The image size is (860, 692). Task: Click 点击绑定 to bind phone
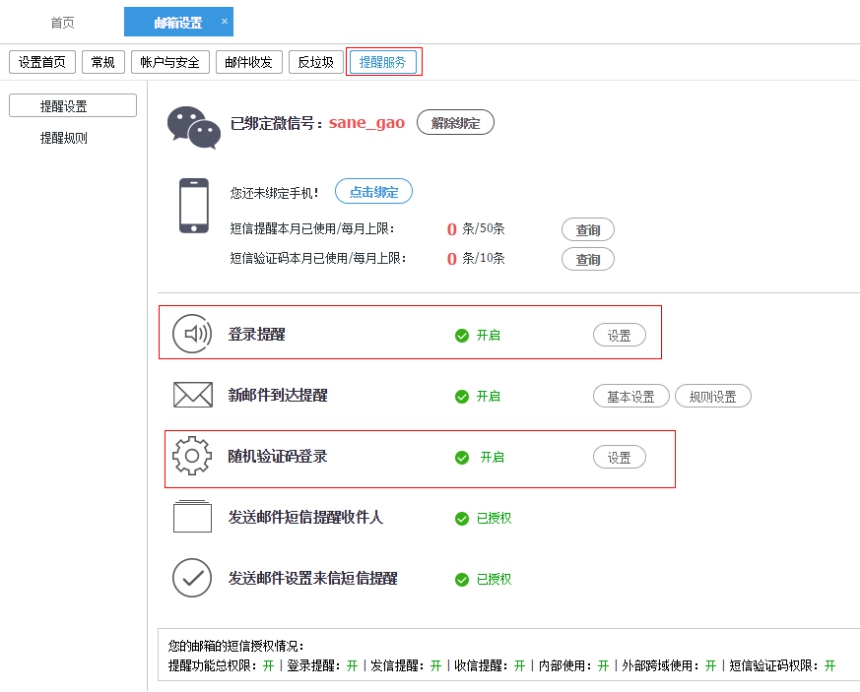coord(373,192)
